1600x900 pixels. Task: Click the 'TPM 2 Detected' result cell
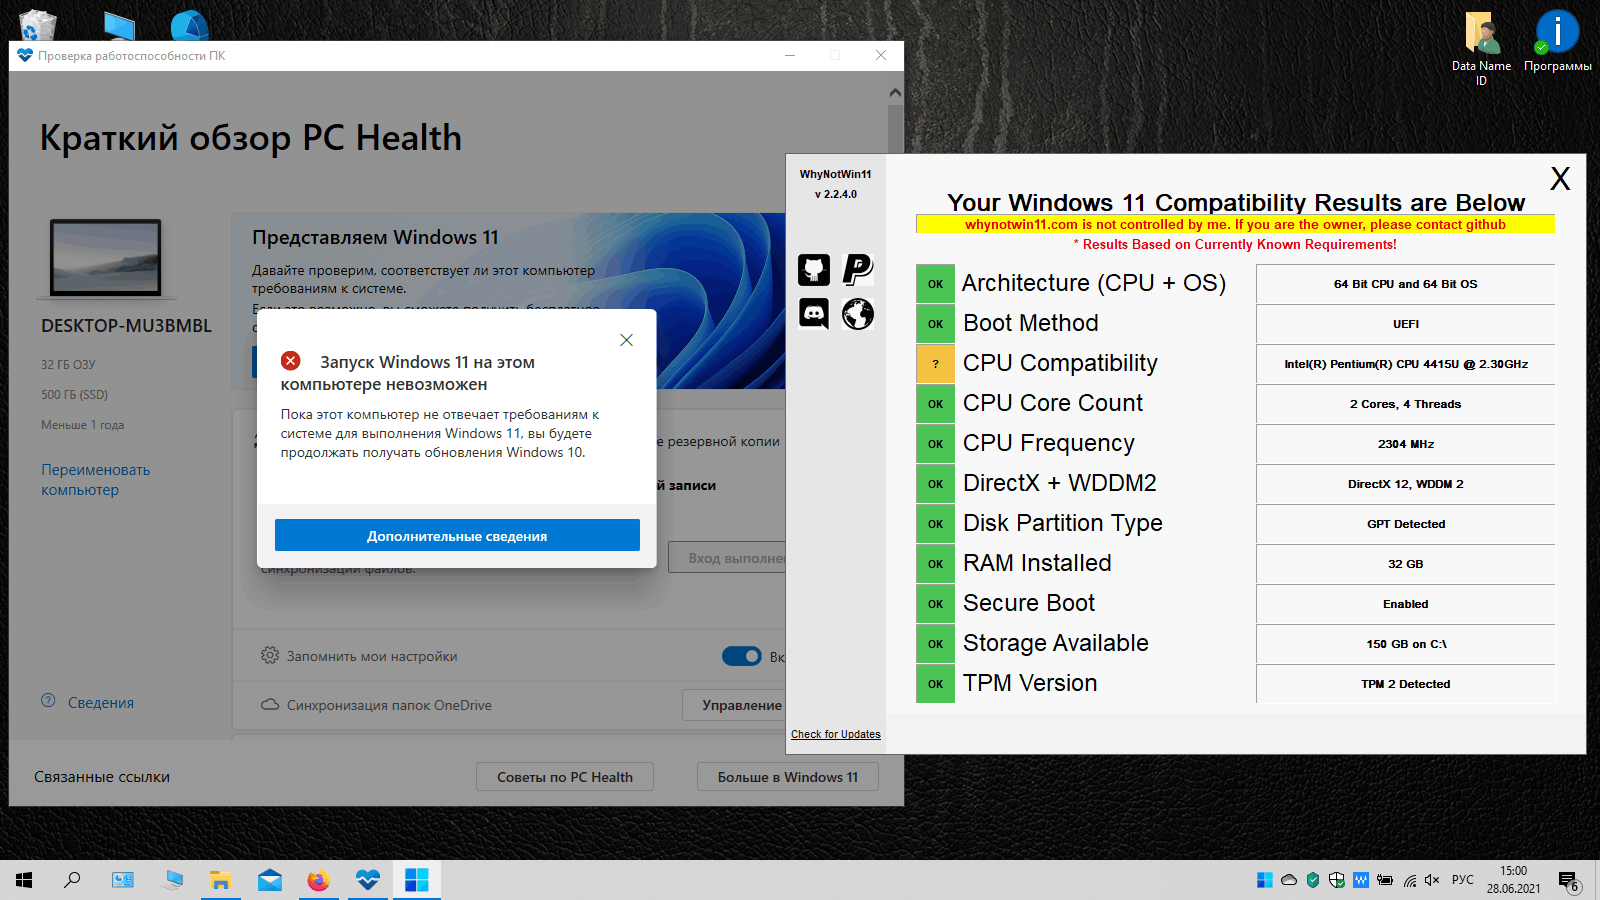pos(1406,684)
